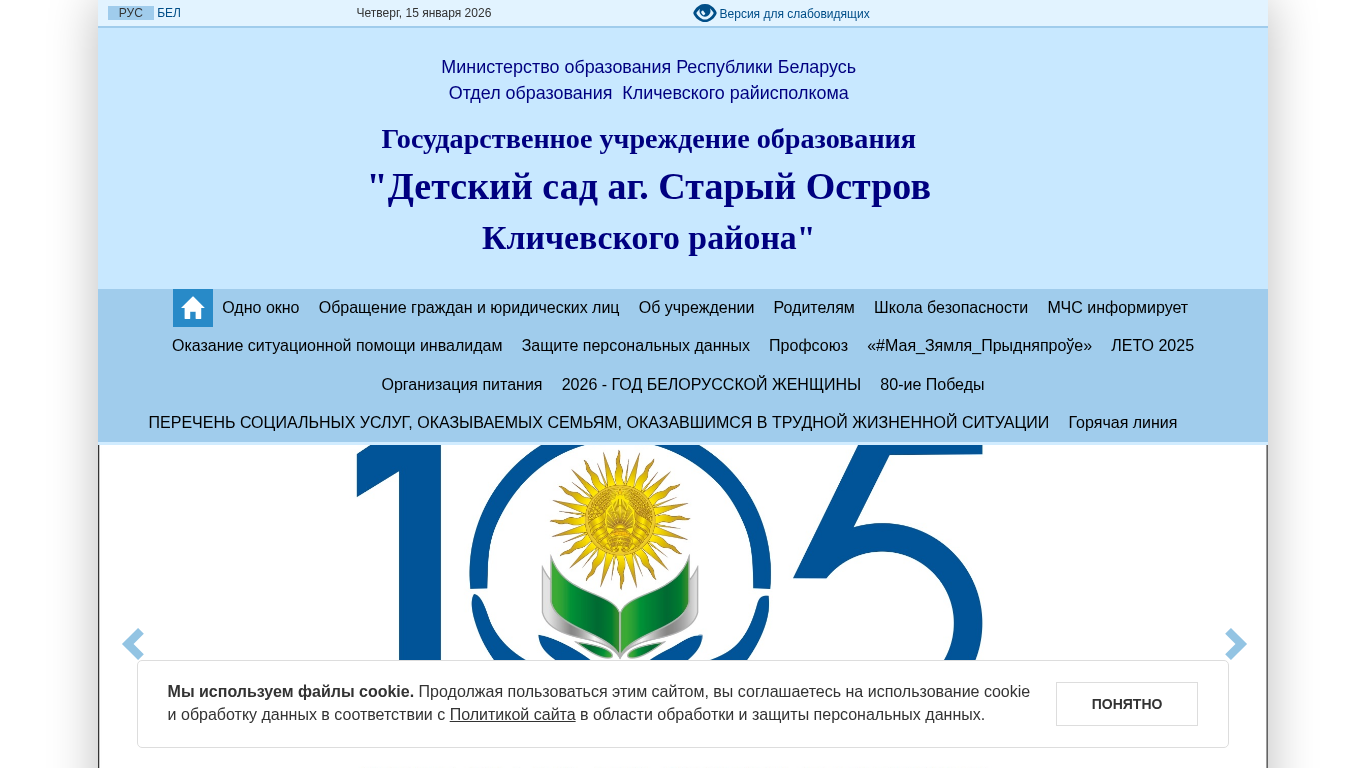Viewport: 1366px width, 768px height.
Task: Open Организация питания page
Action: click(462, 385)
